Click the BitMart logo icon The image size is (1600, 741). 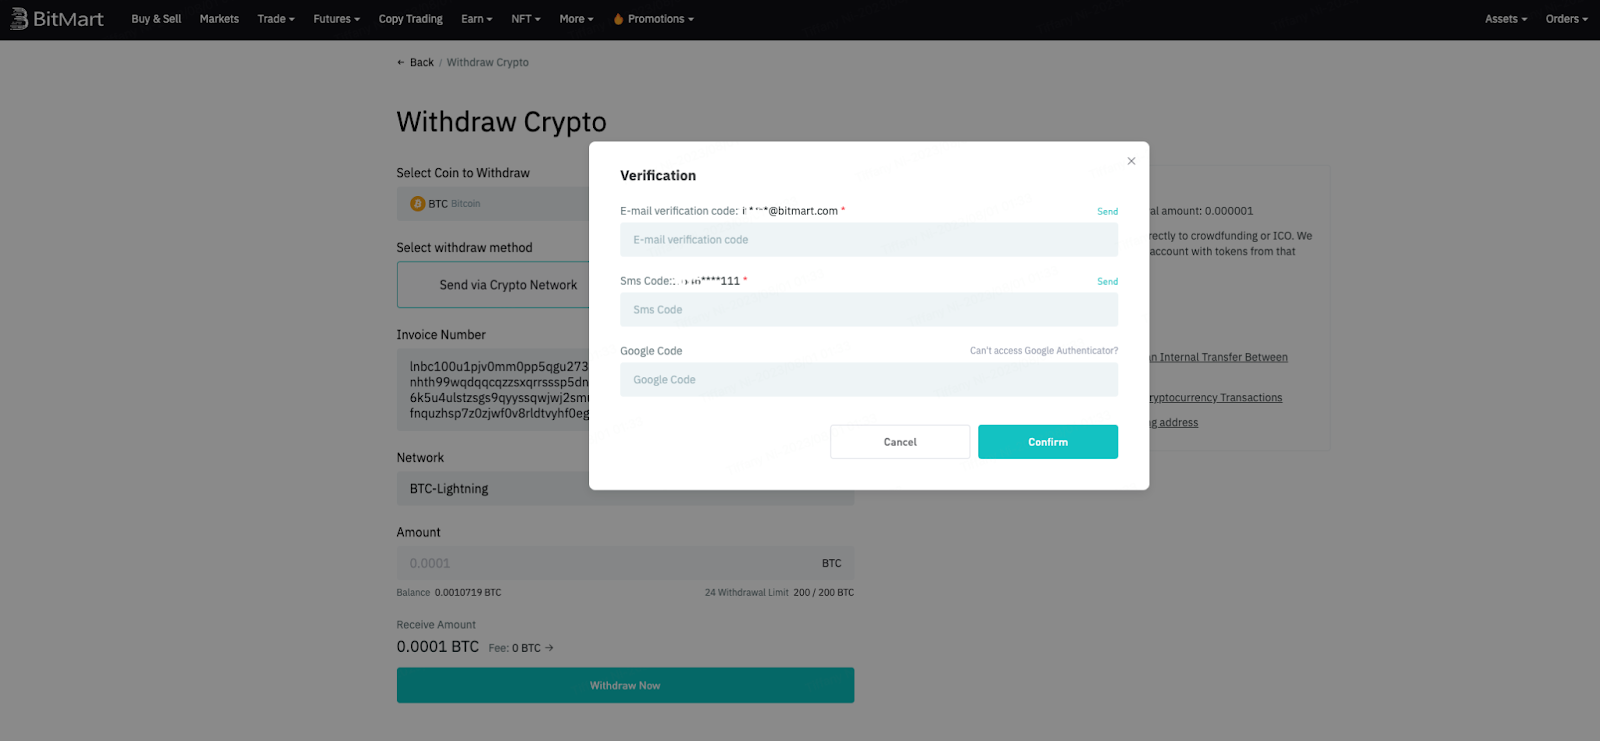[19, 19]
